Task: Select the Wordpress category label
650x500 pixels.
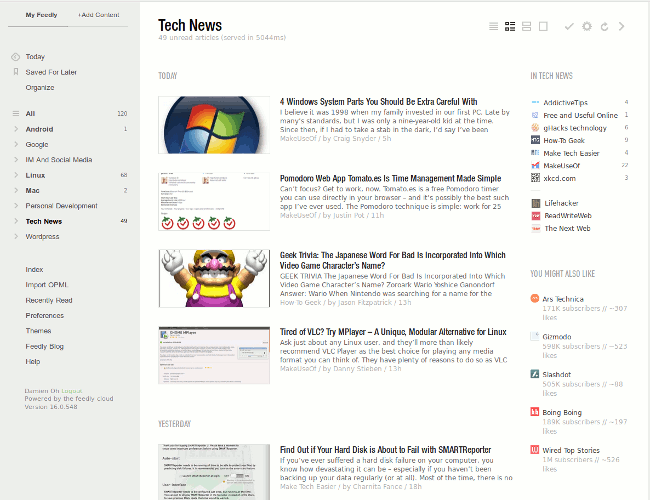Action: pos(42,236)
